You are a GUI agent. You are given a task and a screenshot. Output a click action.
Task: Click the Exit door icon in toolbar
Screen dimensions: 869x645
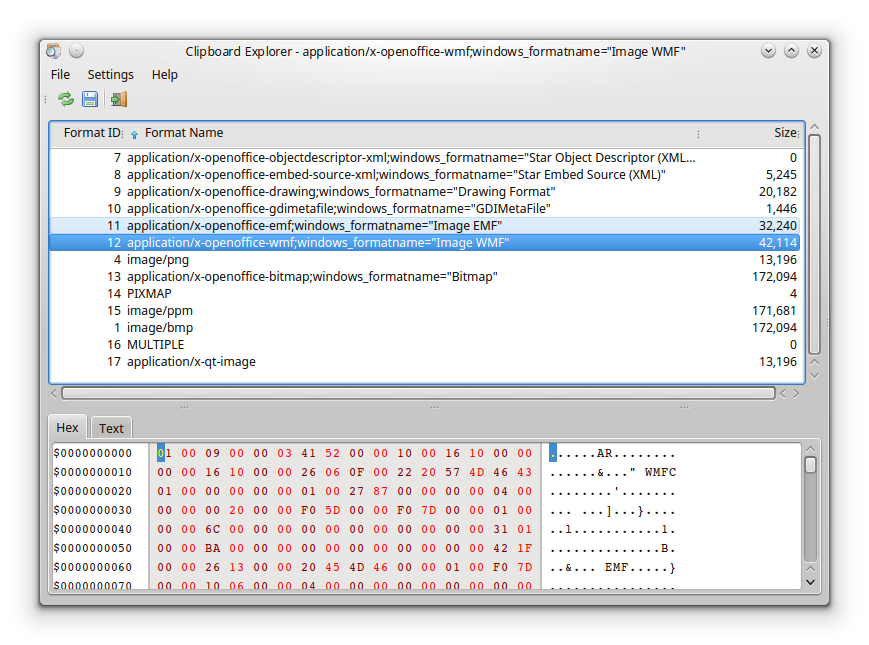click(119, 99)
